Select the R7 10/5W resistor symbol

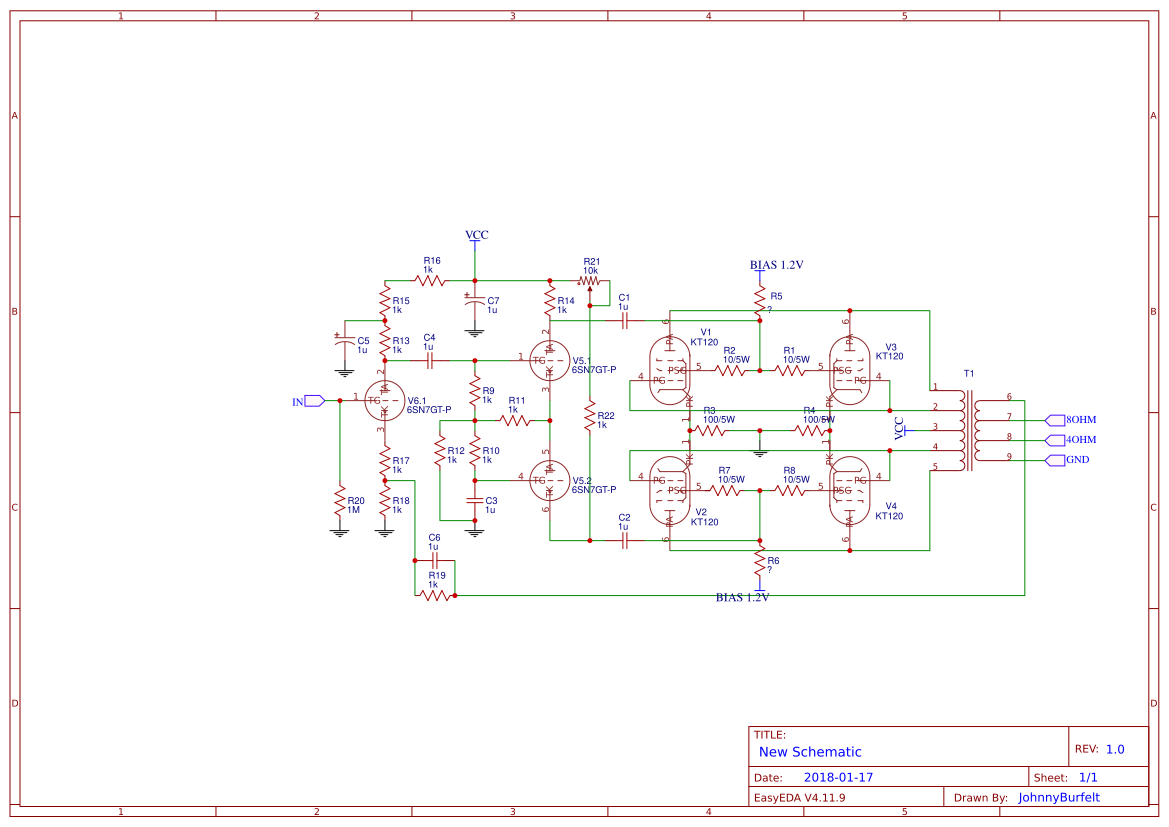coord(725,491)
